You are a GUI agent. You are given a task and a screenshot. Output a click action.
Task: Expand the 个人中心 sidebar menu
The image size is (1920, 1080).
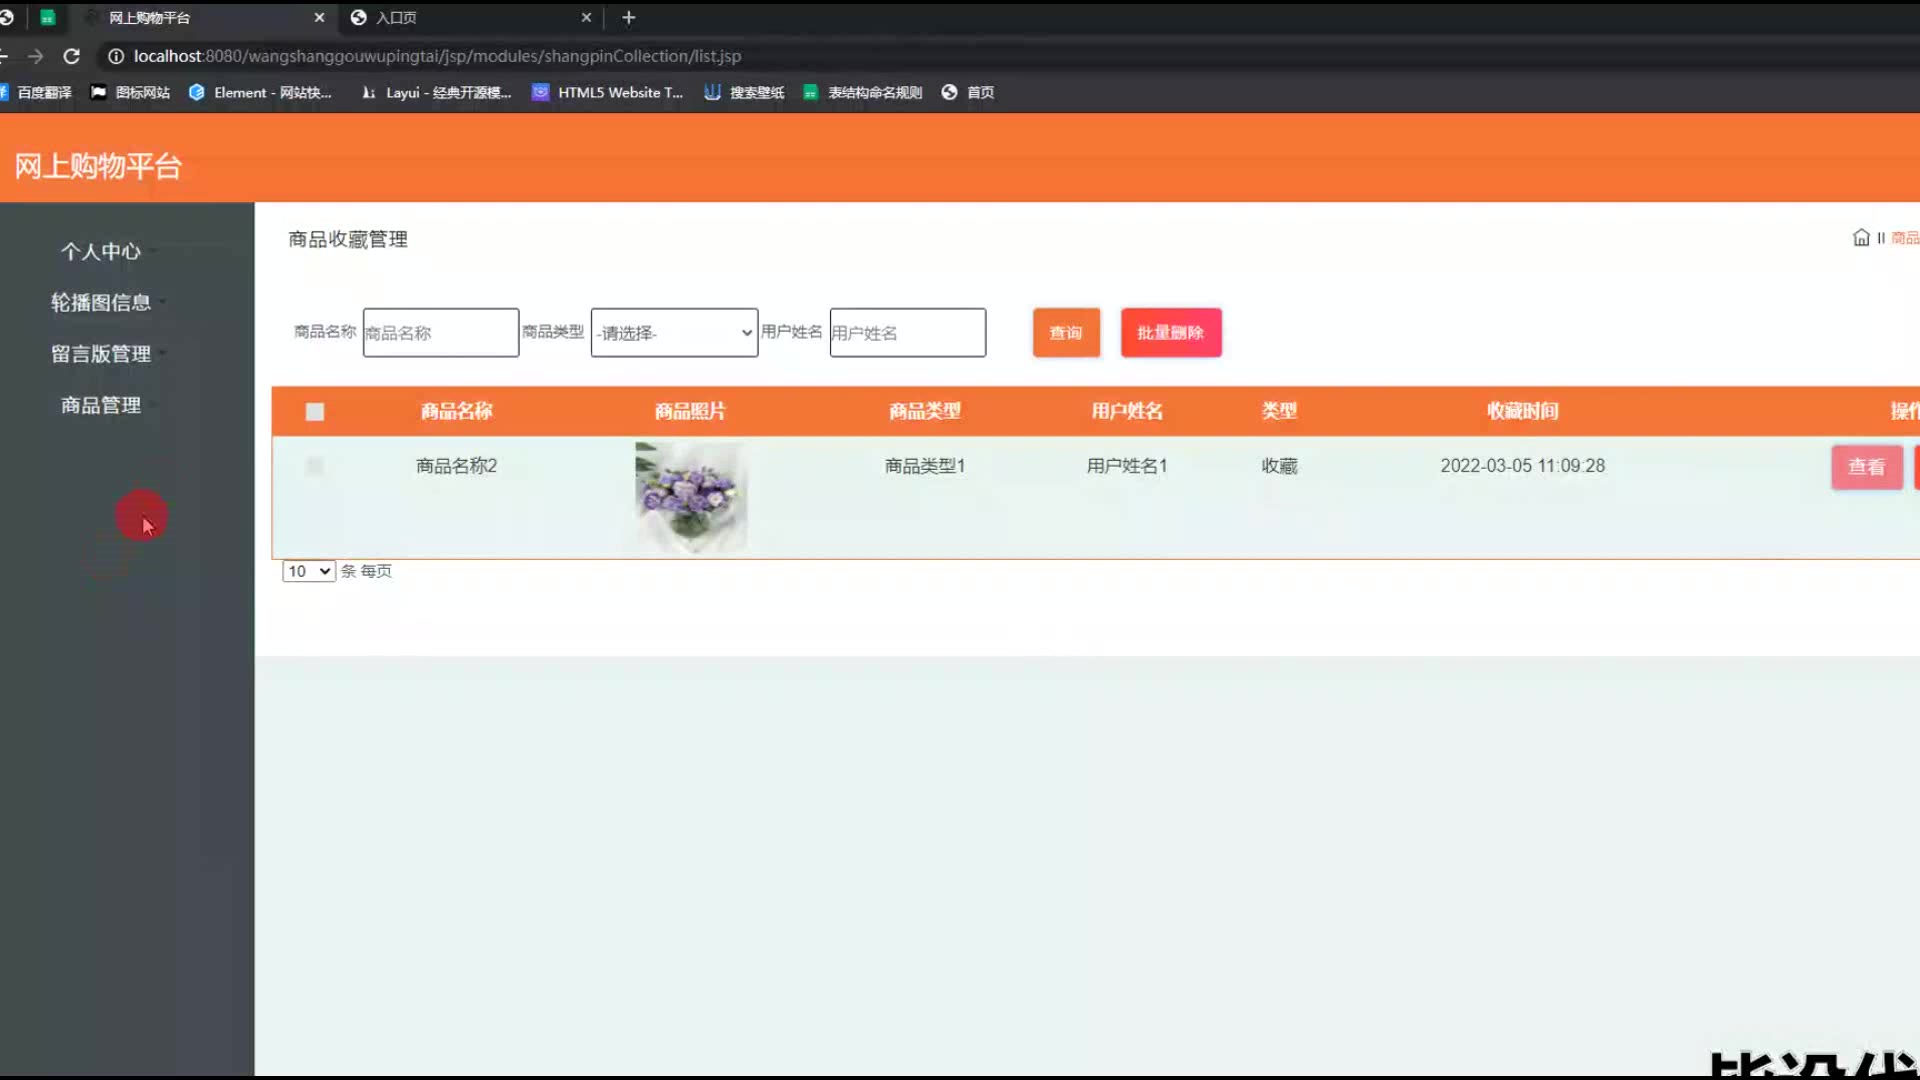(x=101, y=251)
